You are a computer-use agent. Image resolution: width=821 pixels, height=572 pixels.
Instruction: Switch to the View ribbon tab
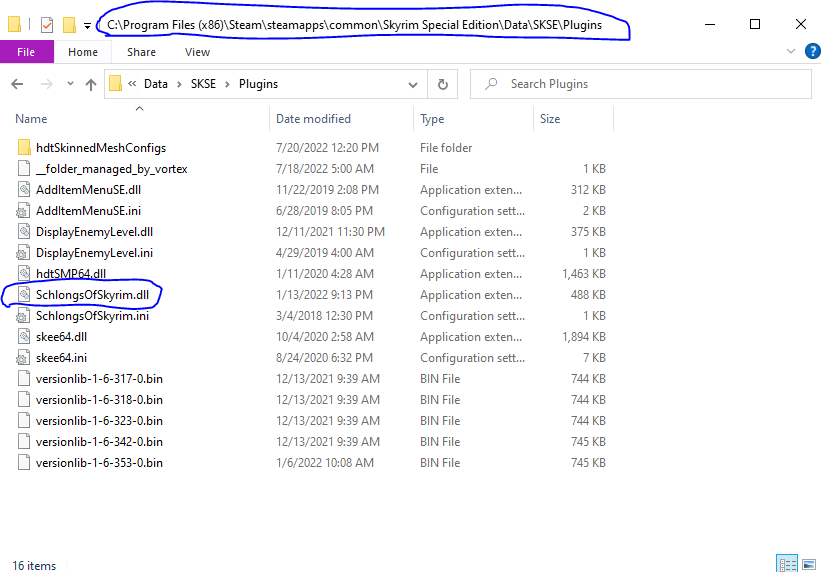click(x=197, y=52)
